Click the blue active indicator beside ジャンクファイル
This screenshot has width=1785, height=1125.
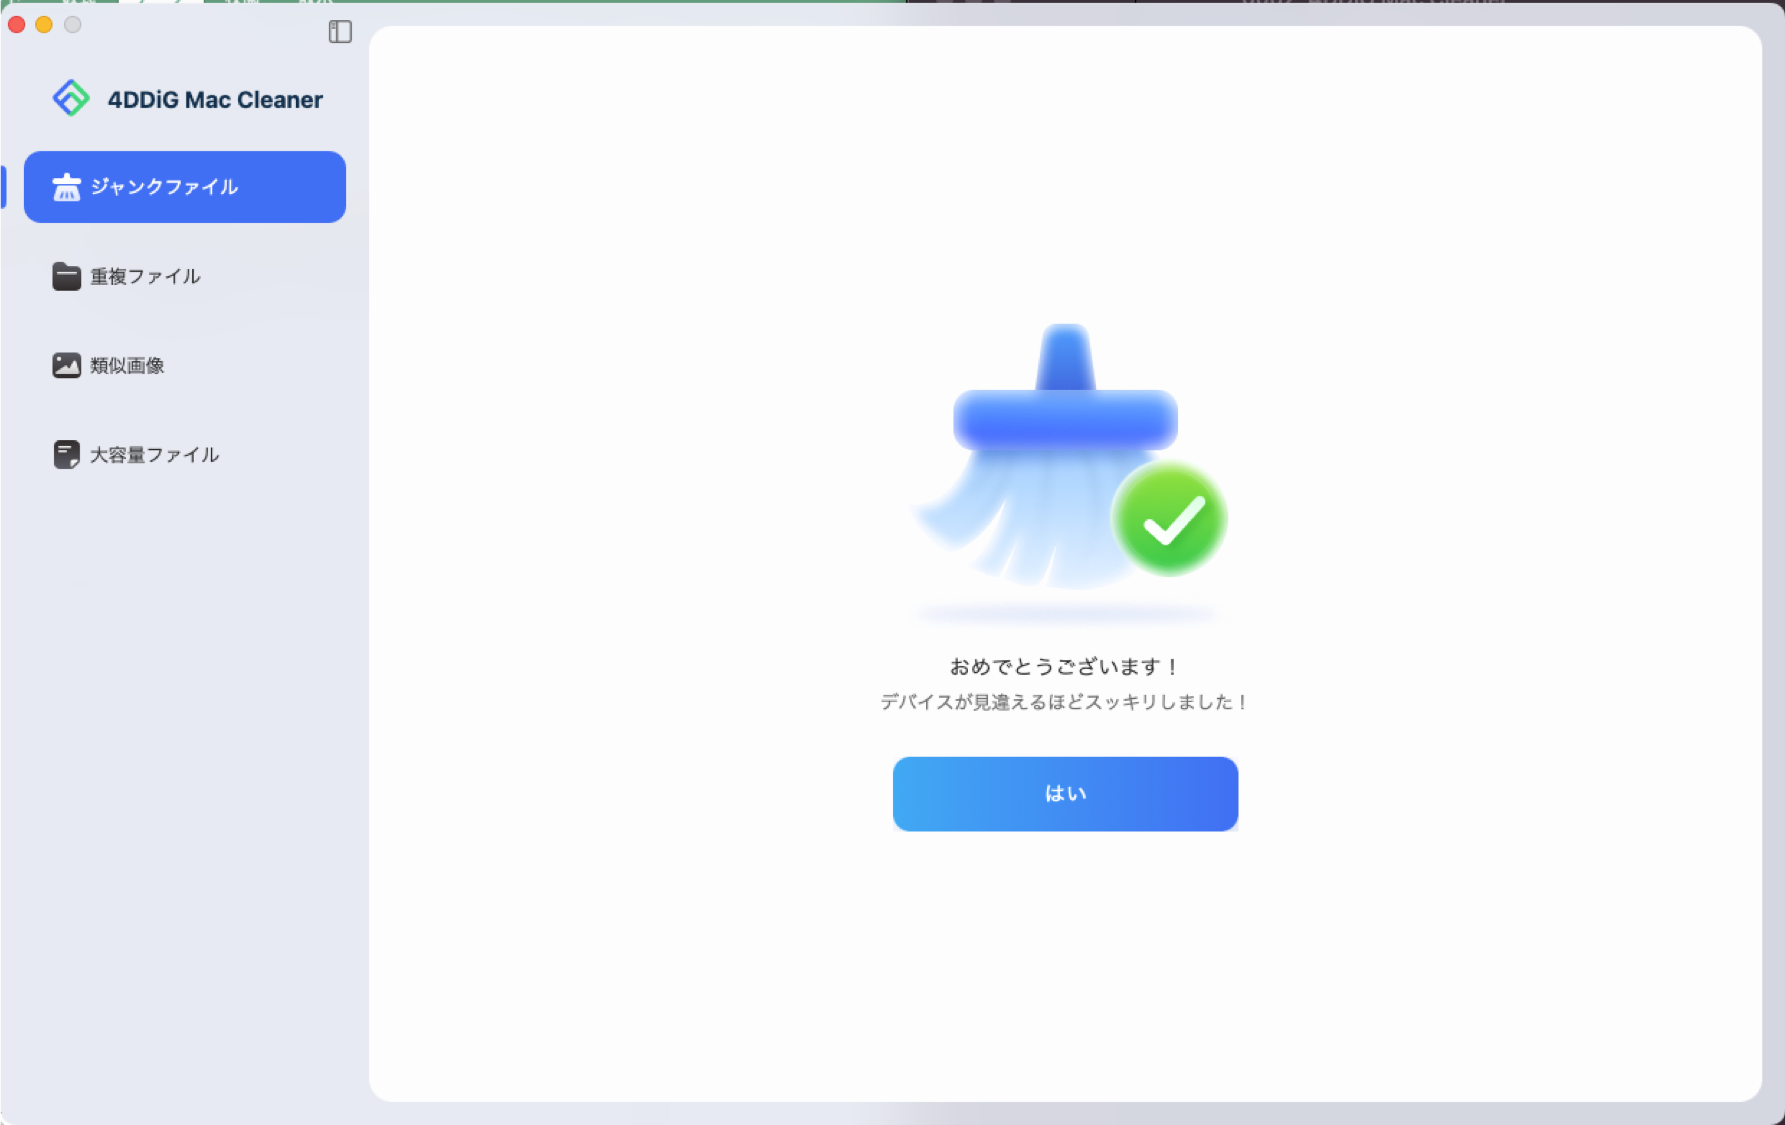(x=3, y=187)
